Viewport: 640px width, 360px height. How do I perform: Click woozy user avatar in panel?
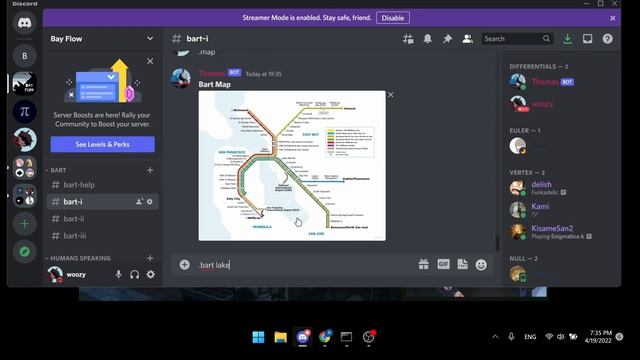pyautogui.click(x=55, y=275)
